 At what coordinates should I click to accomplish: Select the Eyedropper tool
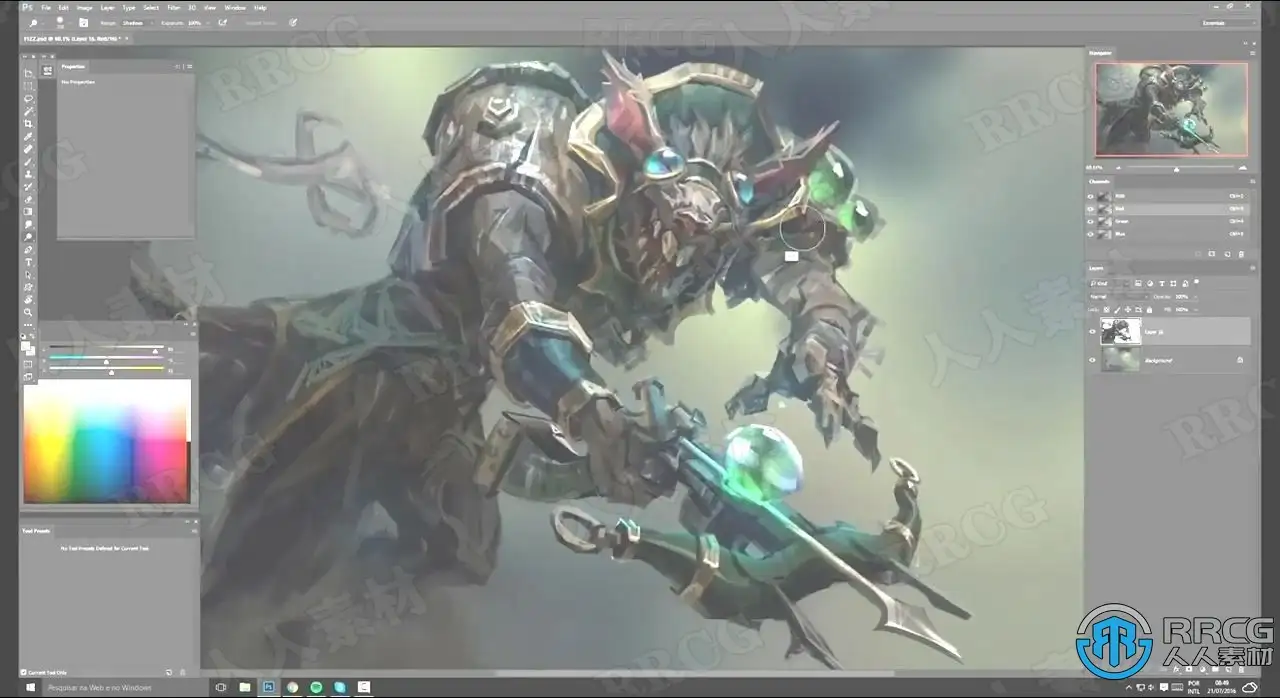click(x=28, y=137)
